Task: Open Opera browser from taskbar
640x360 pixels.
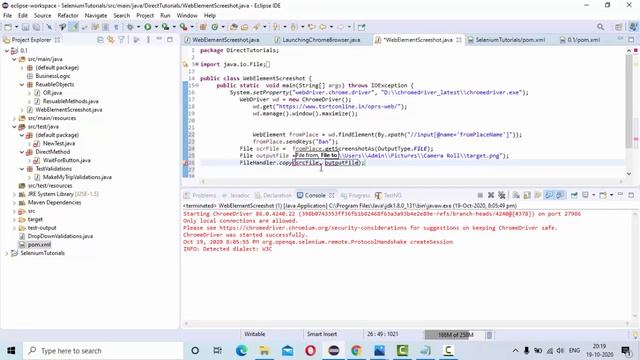Action: tap(310, 350)
